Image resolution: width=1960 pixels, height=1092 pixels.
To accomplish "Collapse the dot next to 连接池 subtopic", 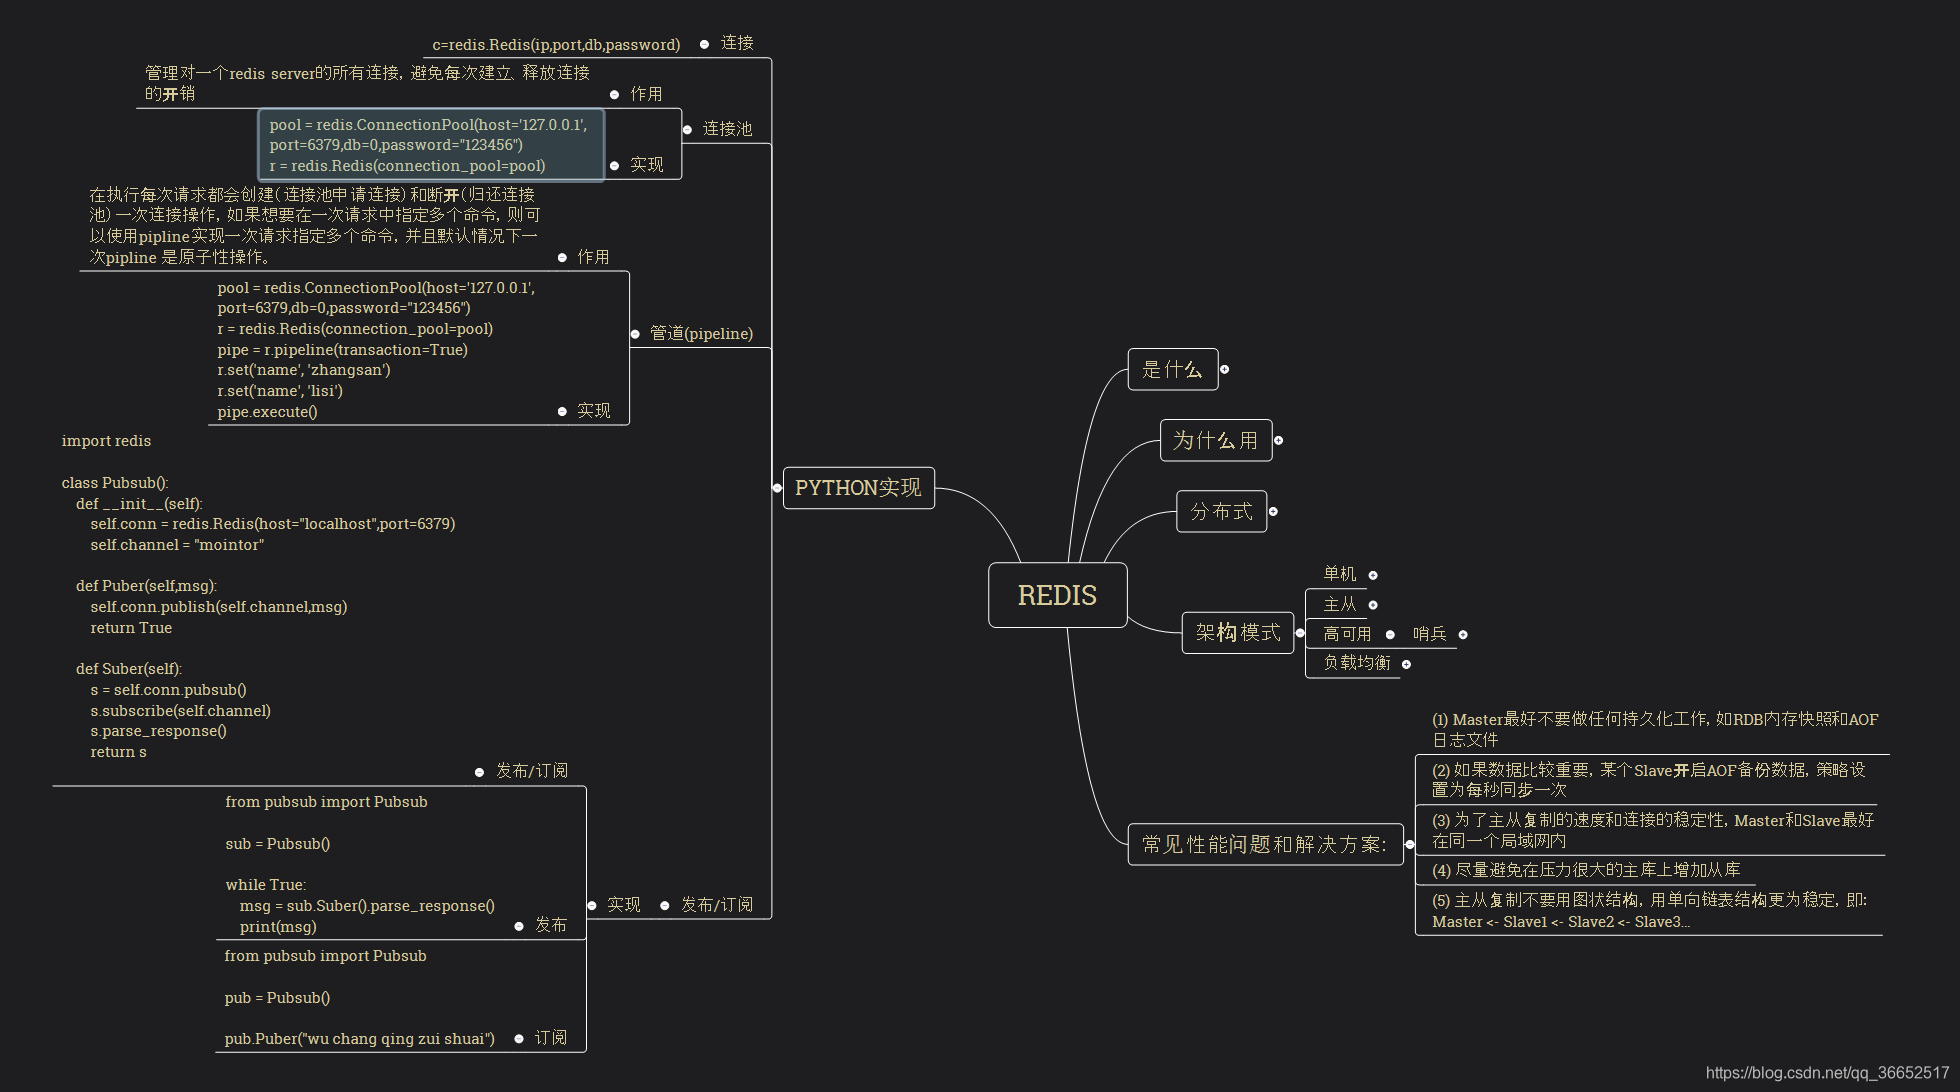I will tap(687, 130).
